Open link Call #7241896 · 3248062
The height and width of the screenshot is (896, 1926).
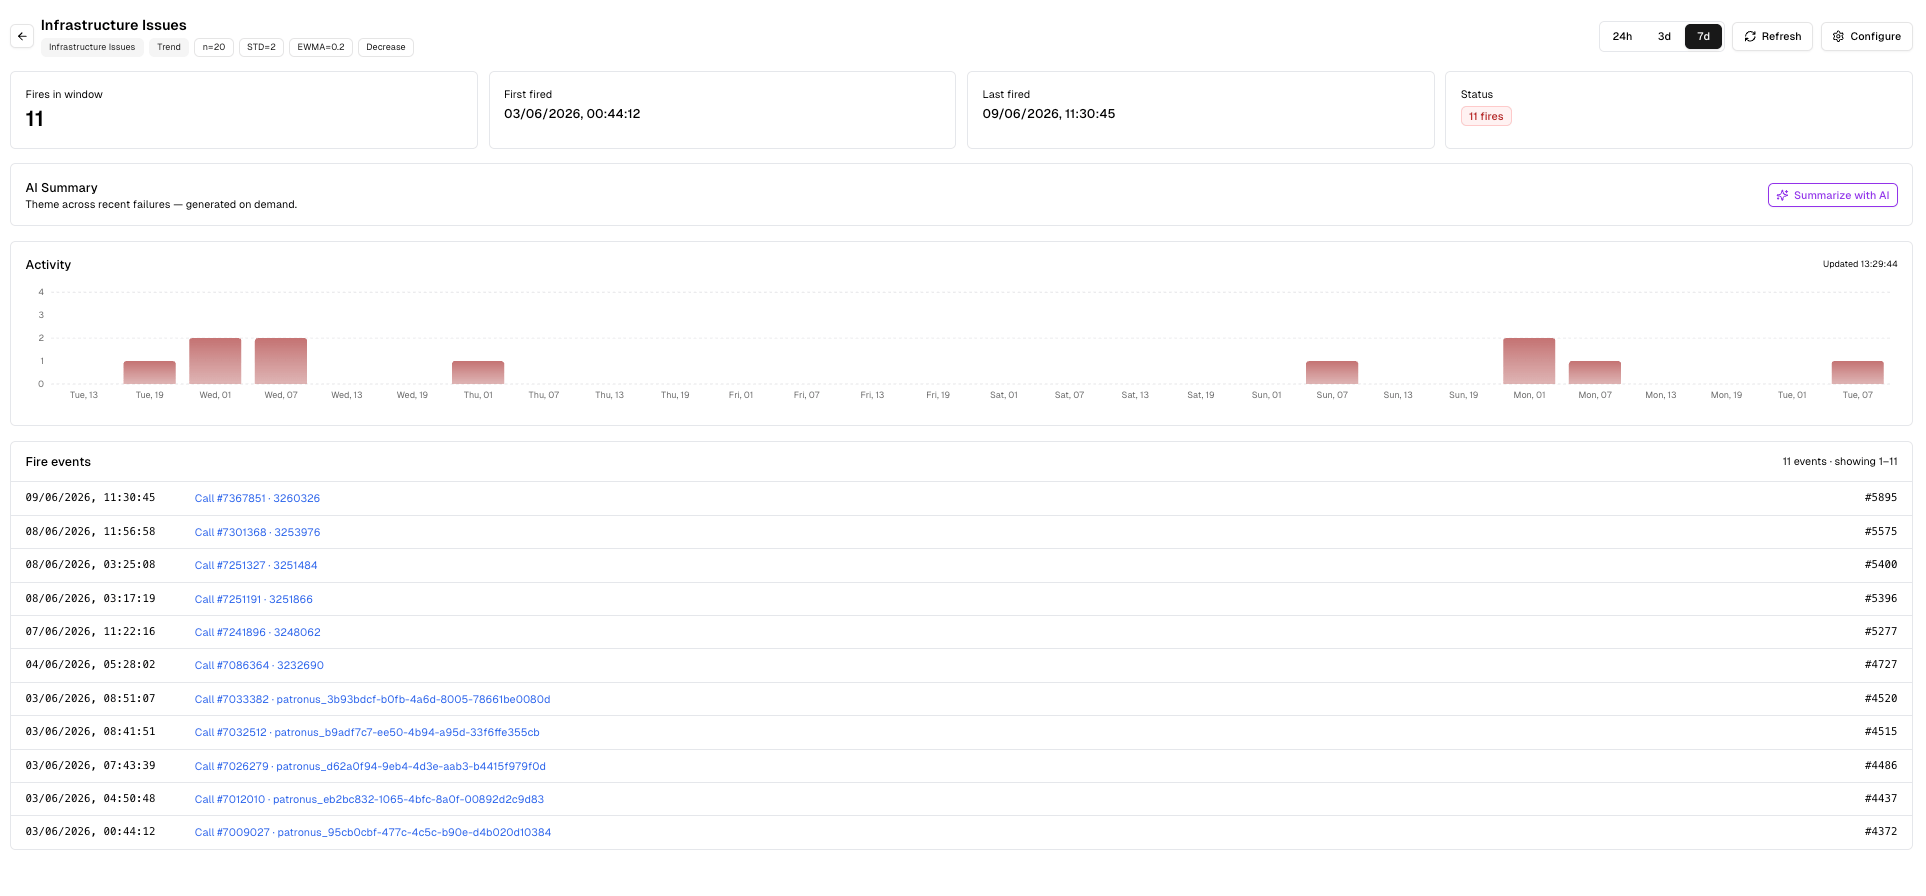click(257, 633)
